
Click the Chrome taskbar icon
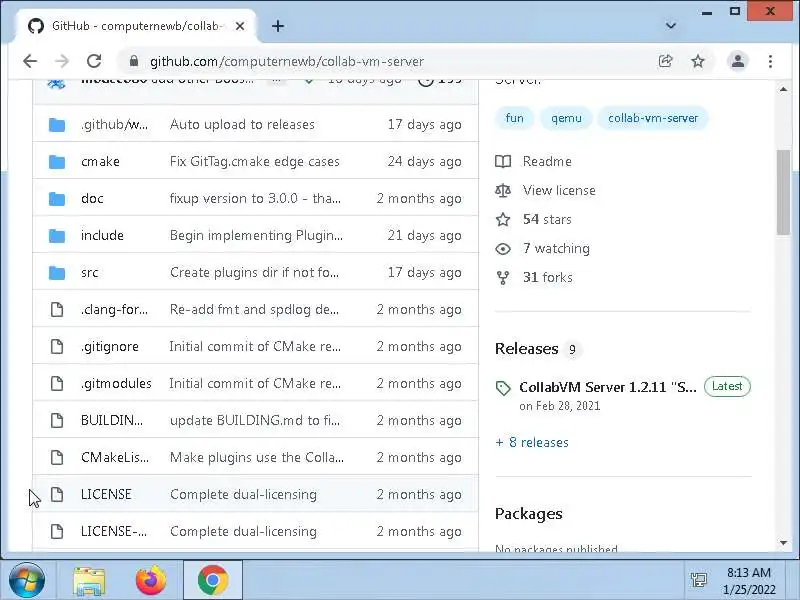pyautogui.click(x=213, y=580)
